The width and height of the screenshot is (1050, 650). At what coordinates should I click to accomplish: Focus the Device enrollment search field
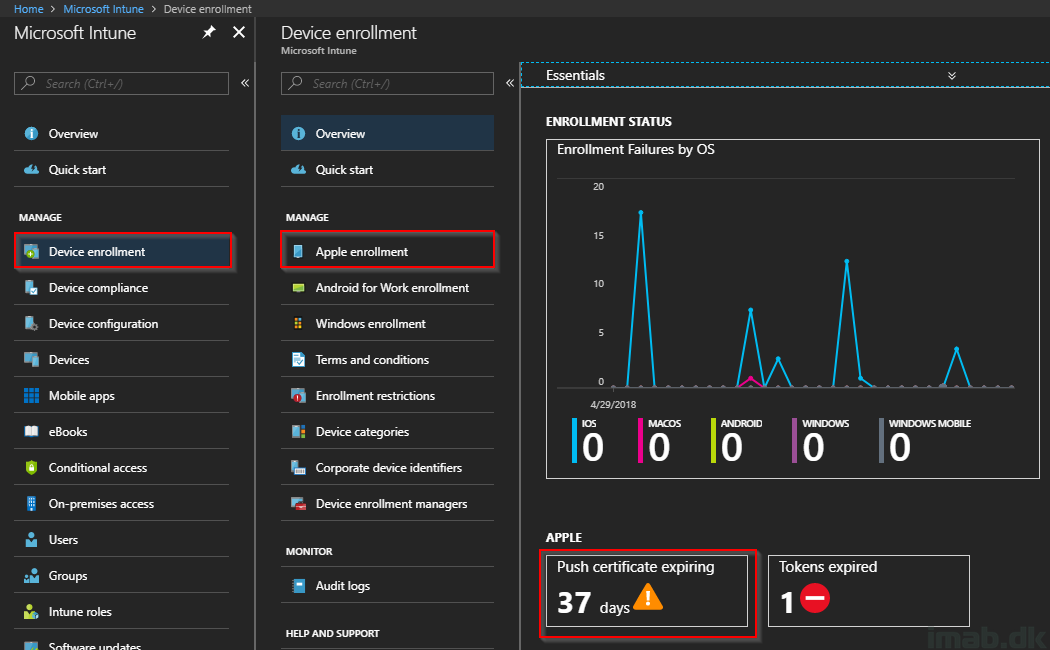pyautogui.click(x=388, y=84)
